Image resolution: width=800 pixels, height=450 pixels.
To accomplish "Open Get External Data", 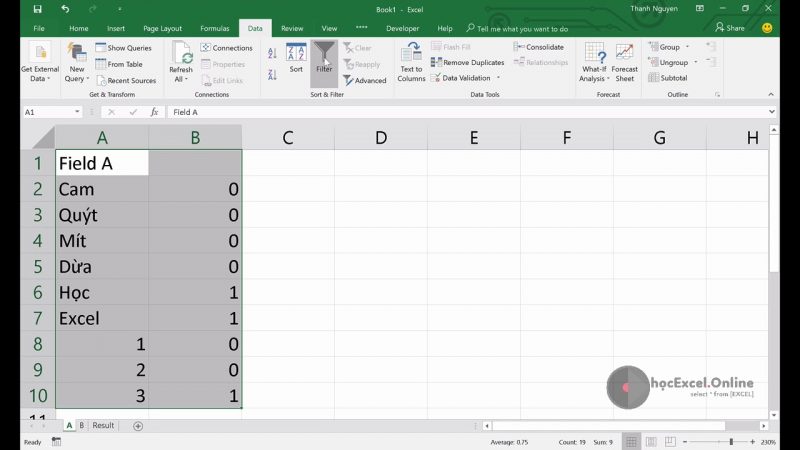I will pos(40,62).
